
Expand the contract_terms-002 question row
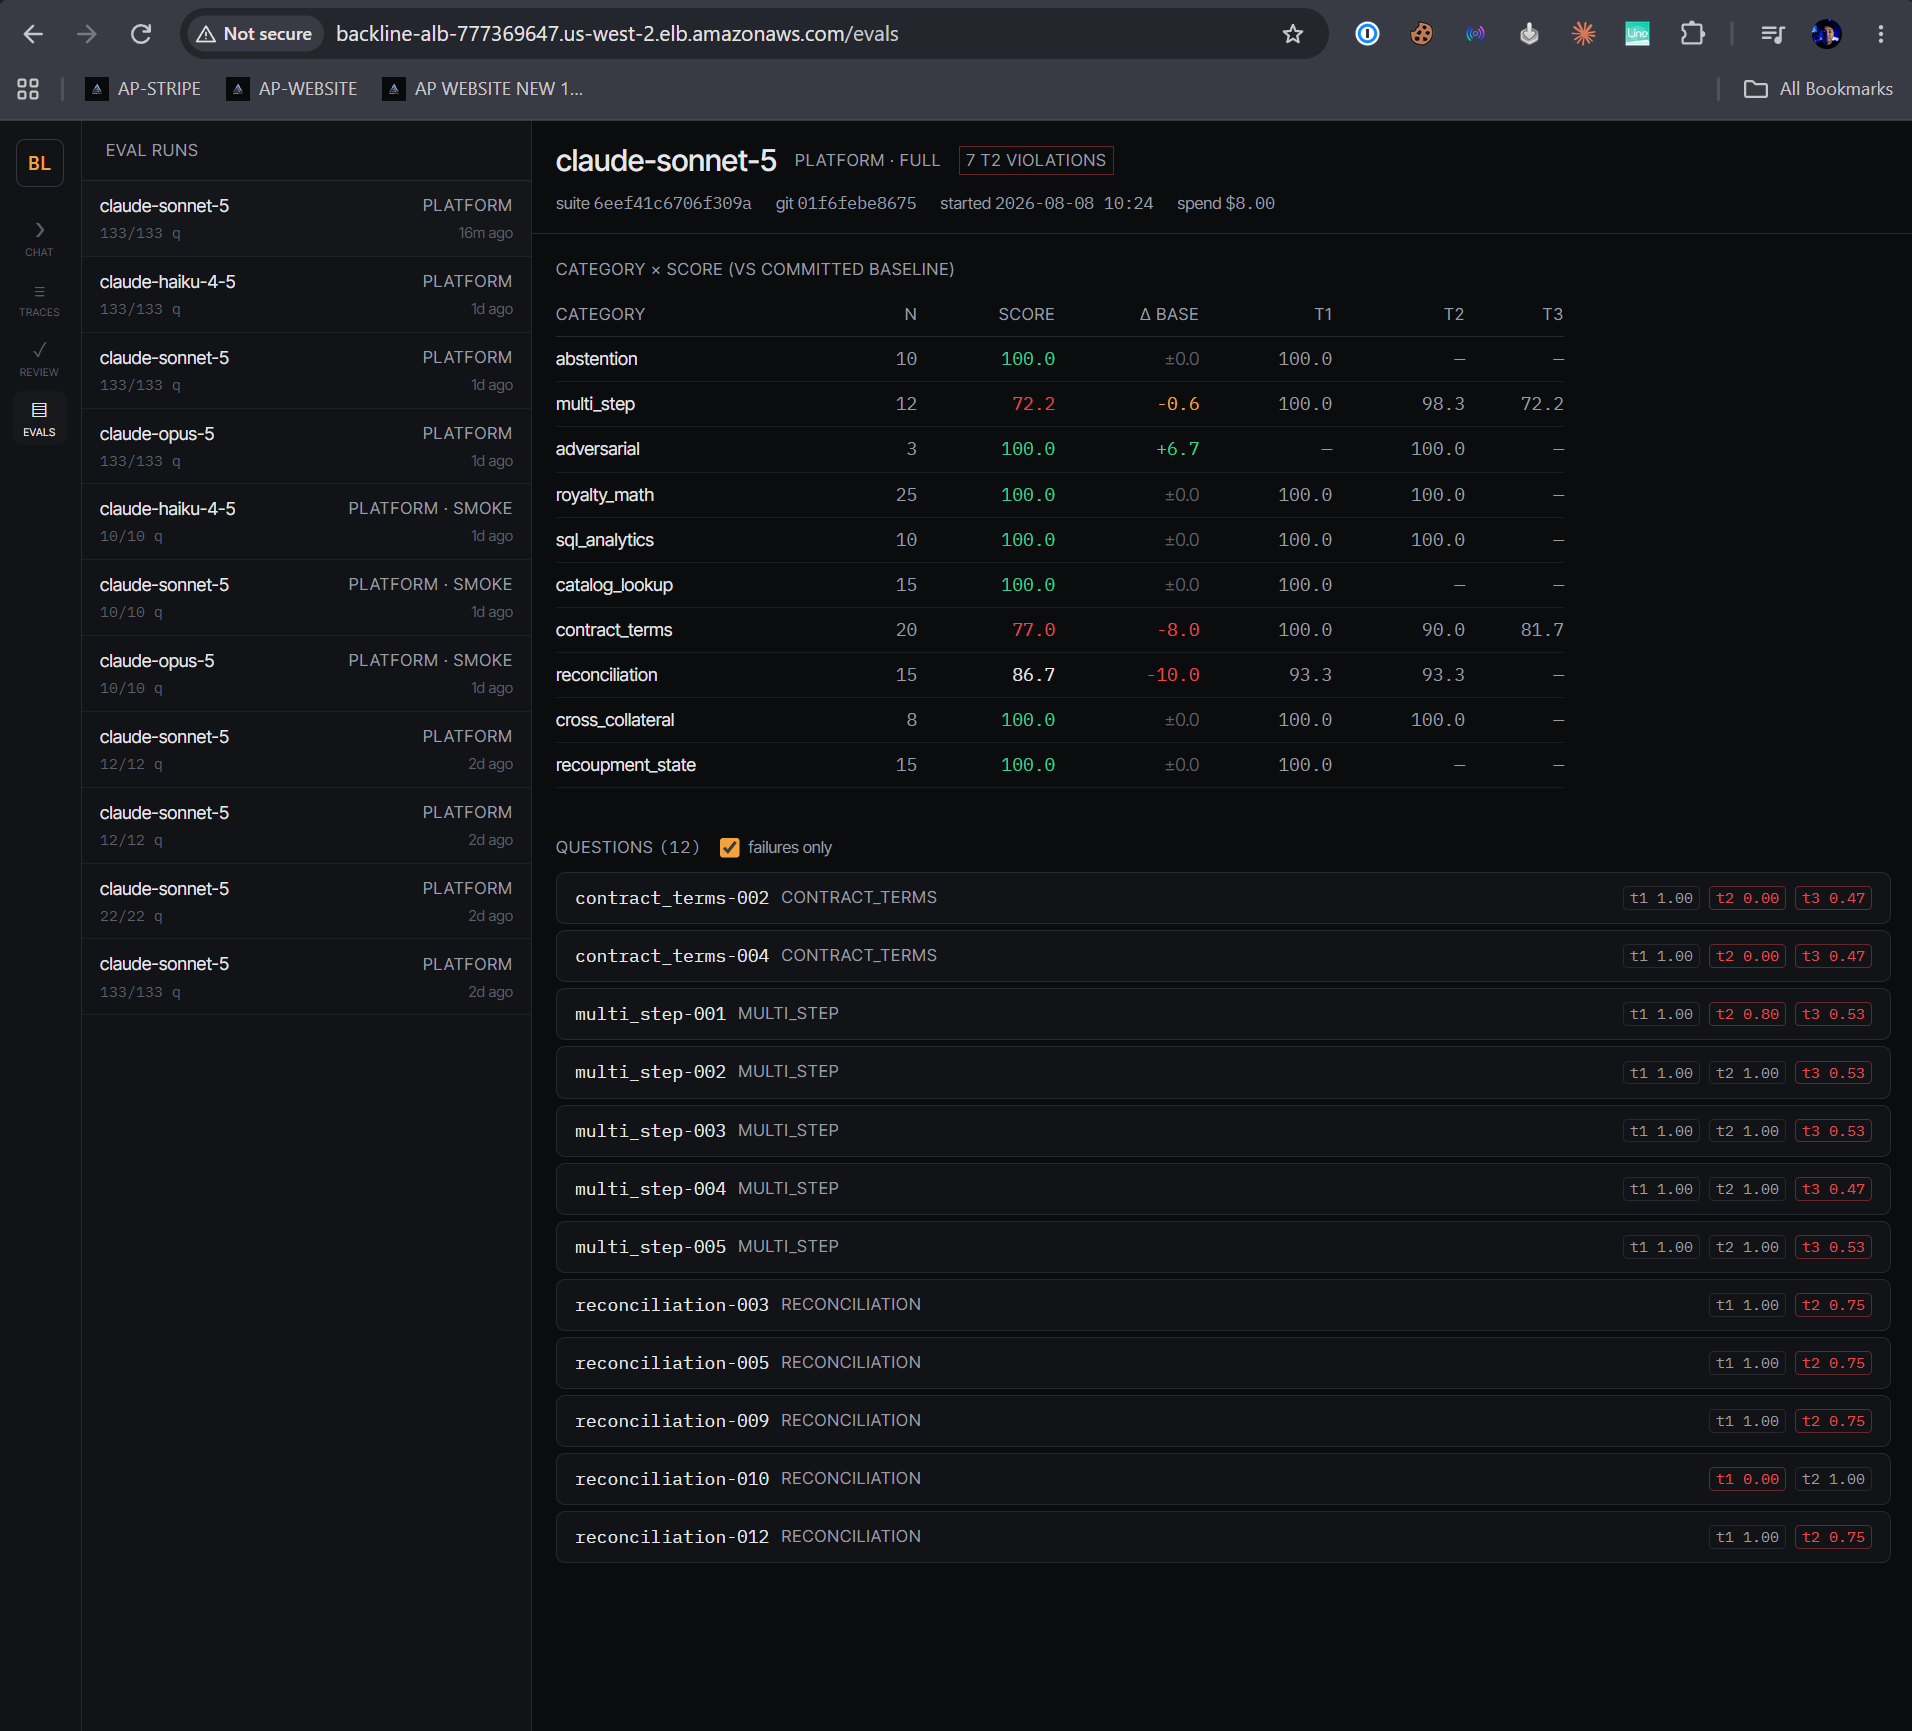(1223, 898)
